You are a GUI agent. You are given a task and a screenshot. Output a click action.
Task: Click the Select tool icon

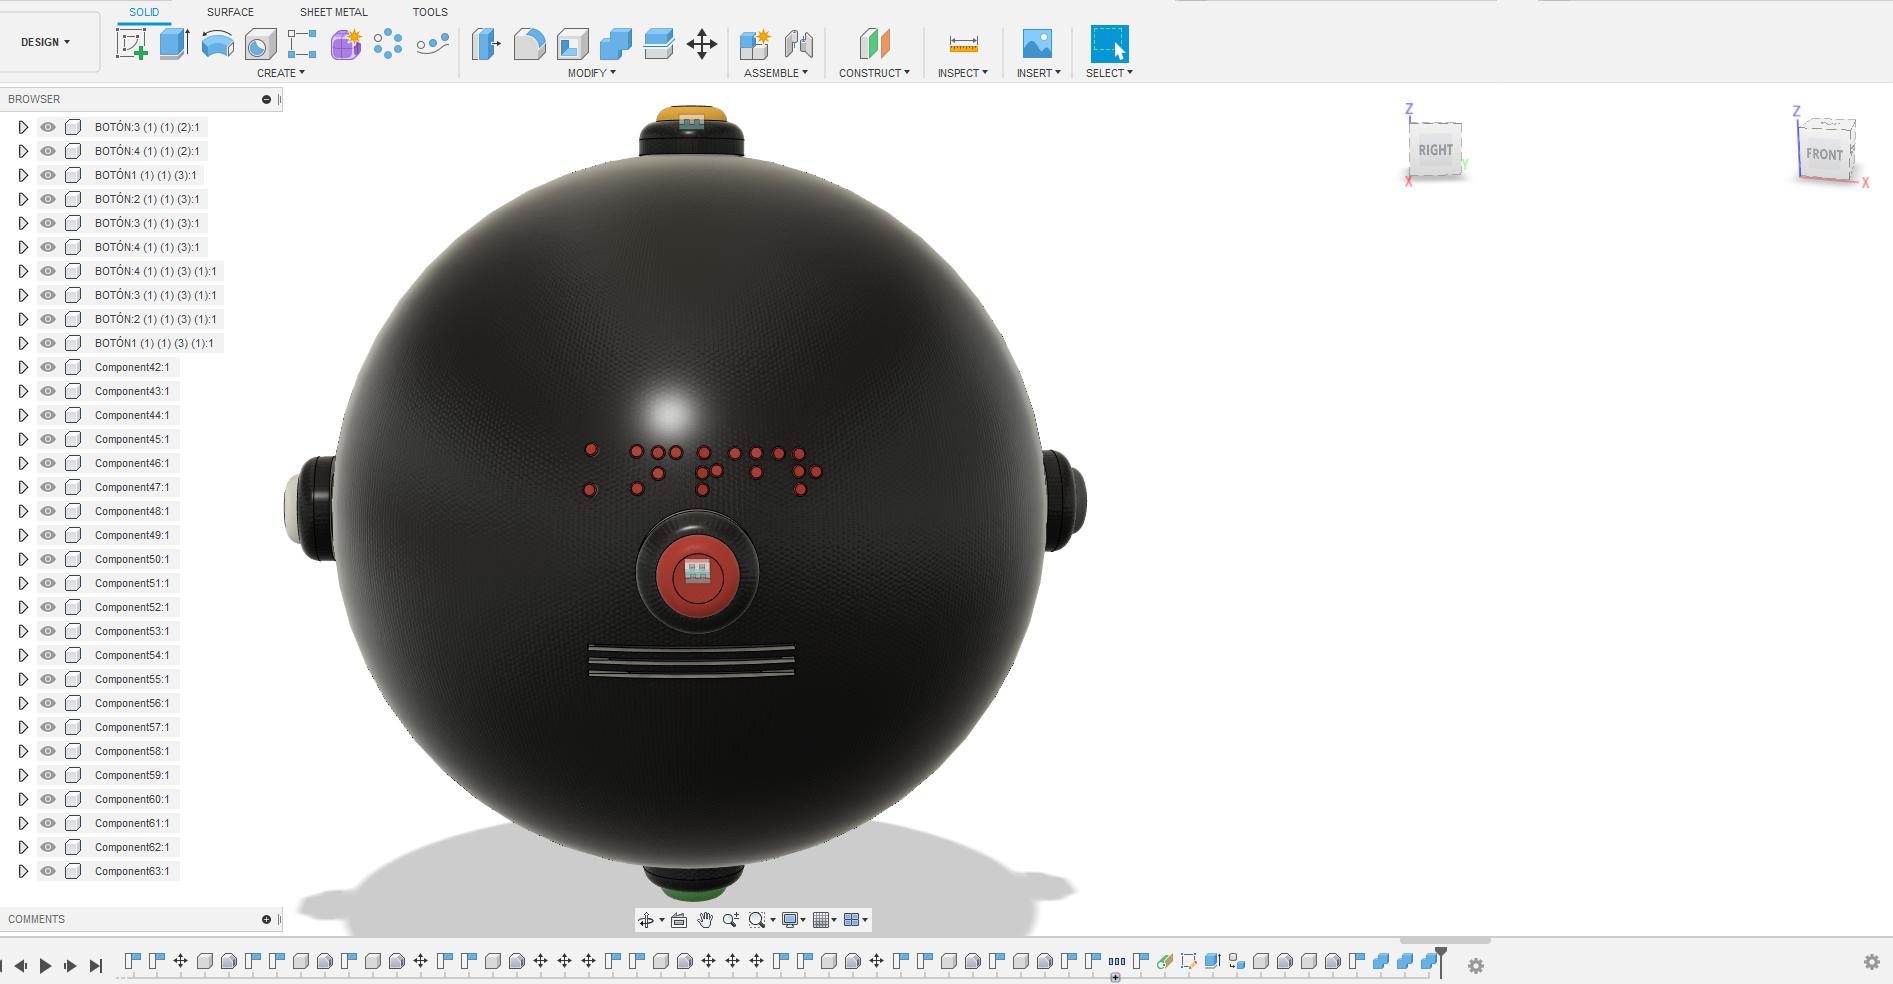[x=1109, y=44]
